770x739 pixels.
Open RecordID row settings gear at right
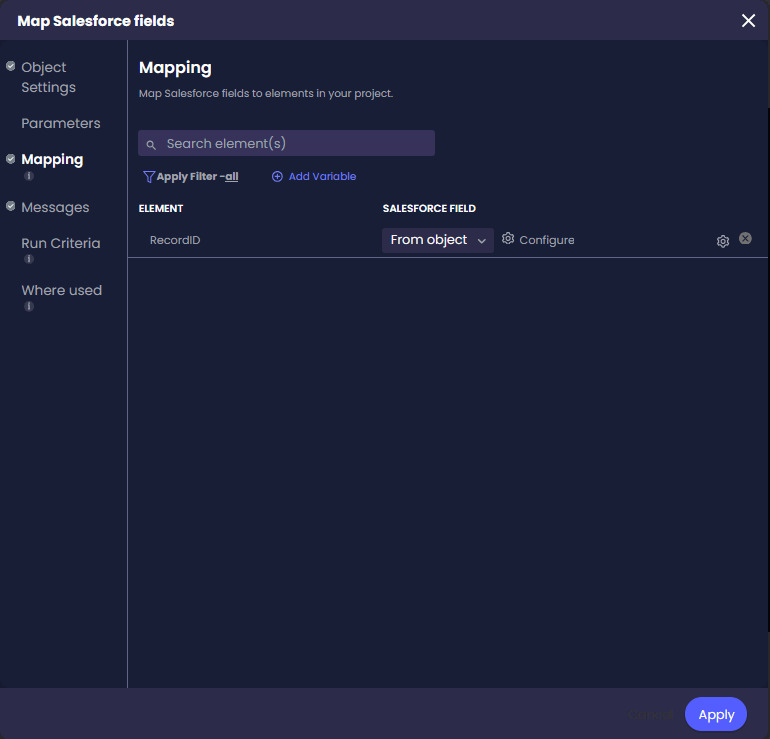(722, 241)
